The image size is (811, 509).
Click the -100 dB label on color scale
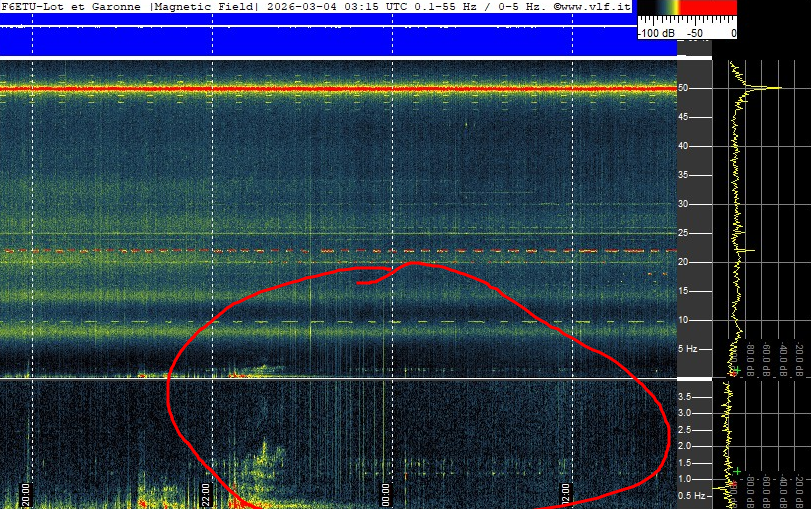click(655, 33)
